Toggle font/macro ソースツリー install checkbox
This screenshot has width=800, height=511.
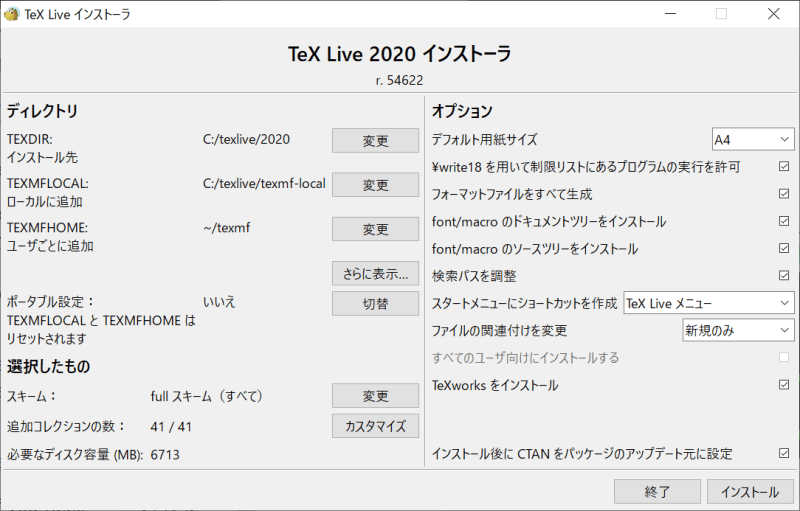[784, 248]
